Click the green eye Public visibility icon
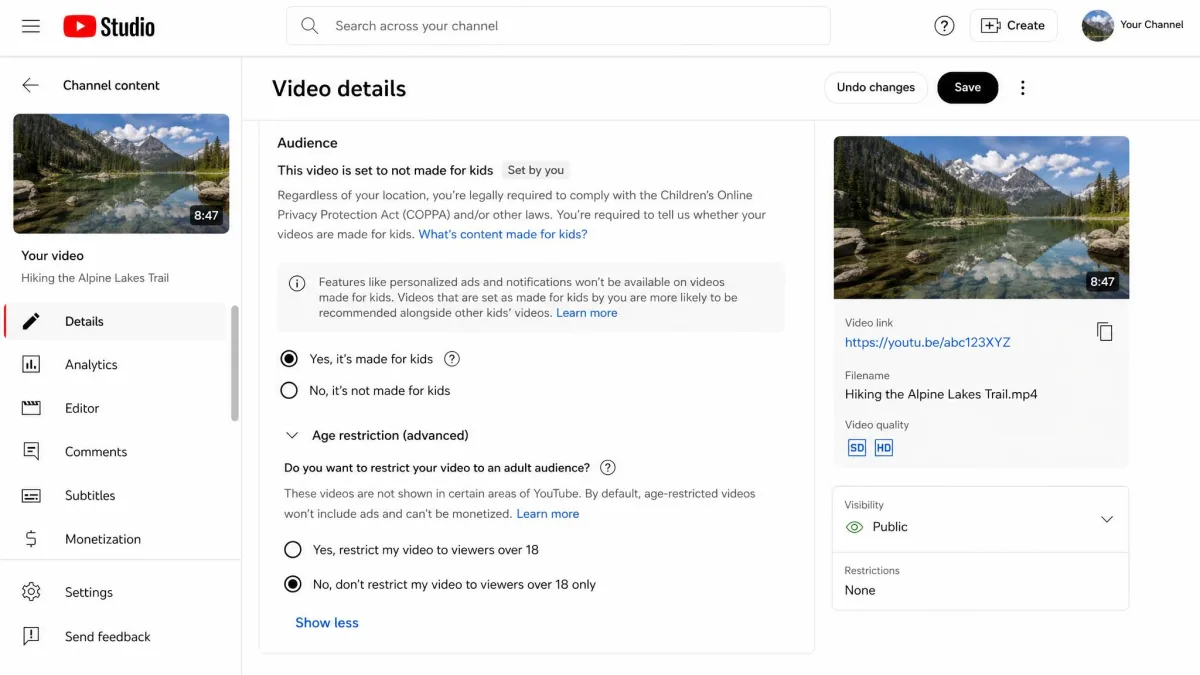The image size is (1200, 675). pyautogui.click(x=854, y=527)
